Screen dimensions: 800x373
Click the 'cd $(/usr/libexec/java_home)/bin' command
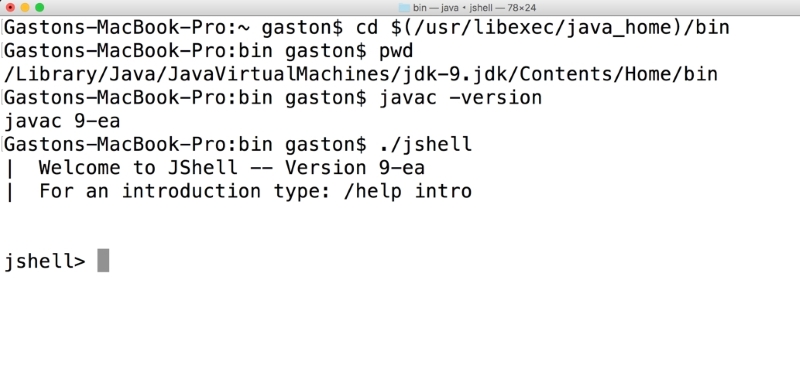point(543,27)
